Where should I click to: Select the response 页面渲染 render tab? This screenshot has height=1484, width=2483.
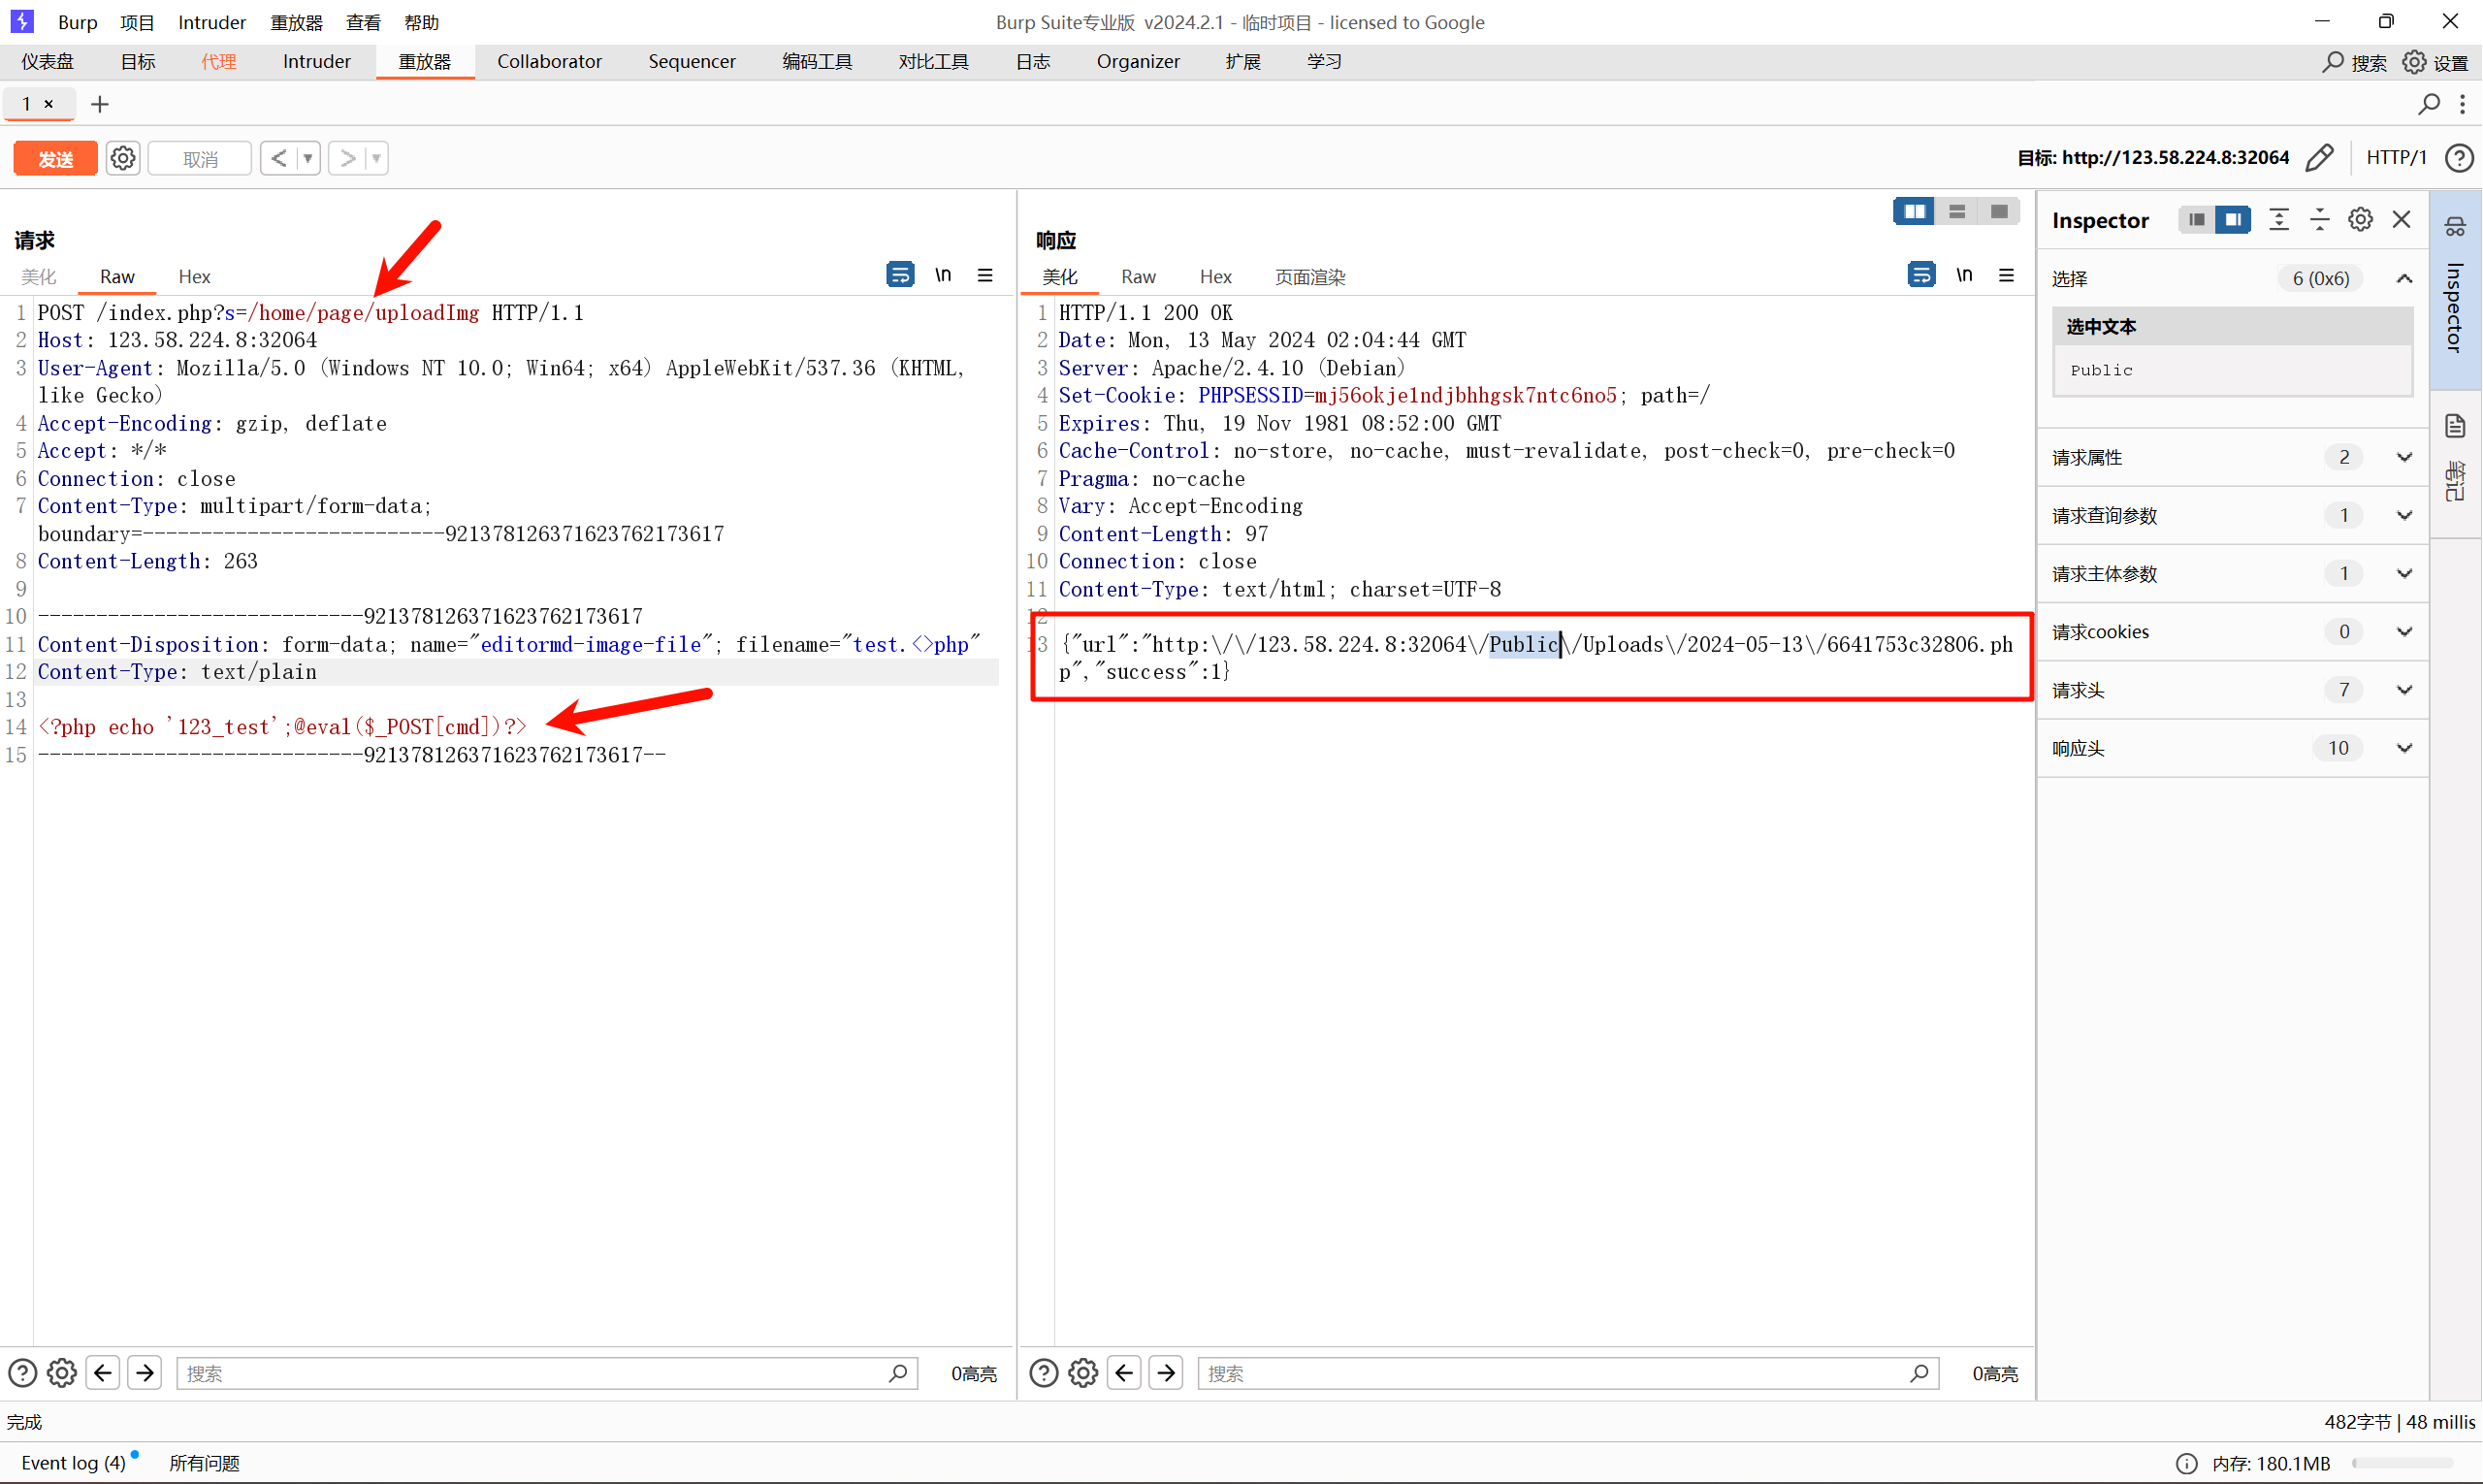pos(1310,277)
